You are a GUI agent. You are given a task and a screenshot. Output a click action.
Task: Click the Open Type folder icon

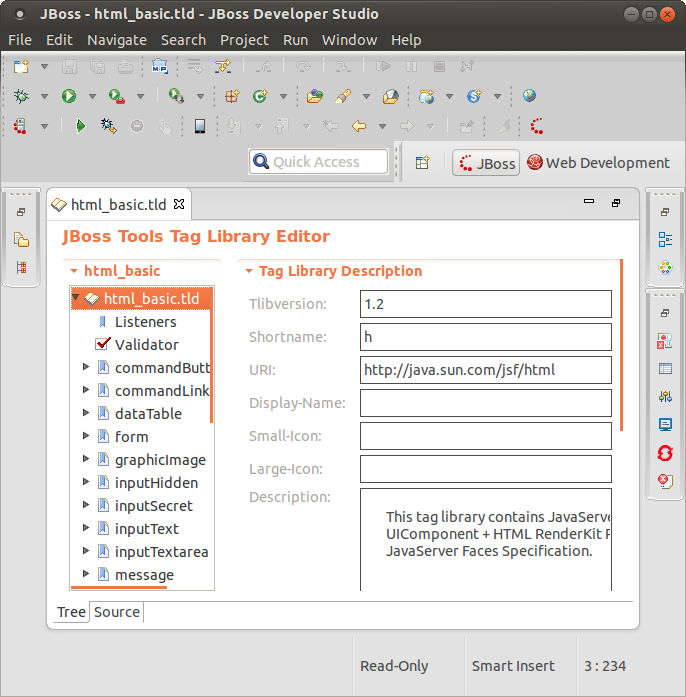pyautogui.click(x=315, y=96)
